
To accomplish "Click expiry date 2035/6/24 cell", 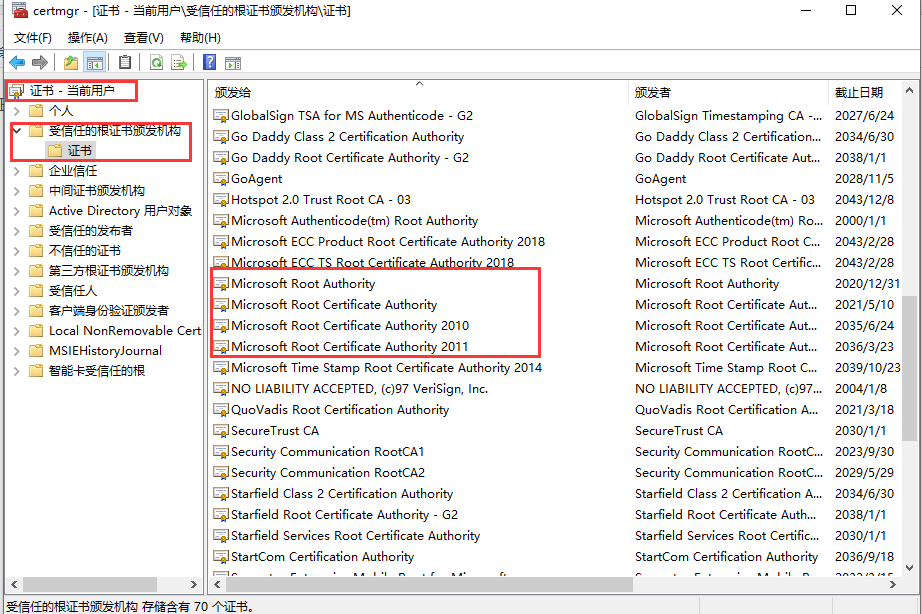I will coord(864,326).
